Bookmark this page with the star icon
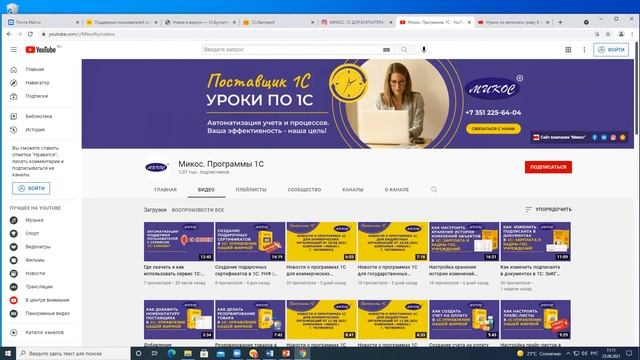 tap(608, 34)
